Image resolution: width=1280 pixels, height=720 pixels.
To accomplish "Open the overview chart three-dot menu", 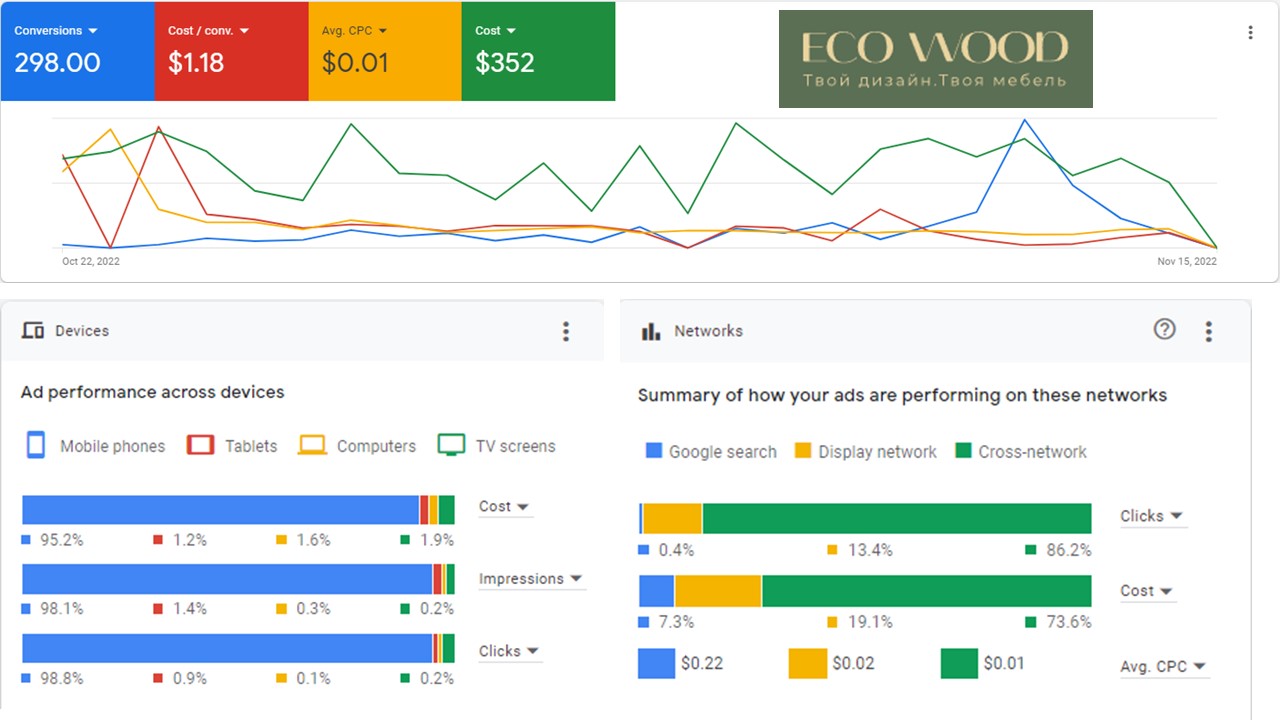I will 1250,32.
